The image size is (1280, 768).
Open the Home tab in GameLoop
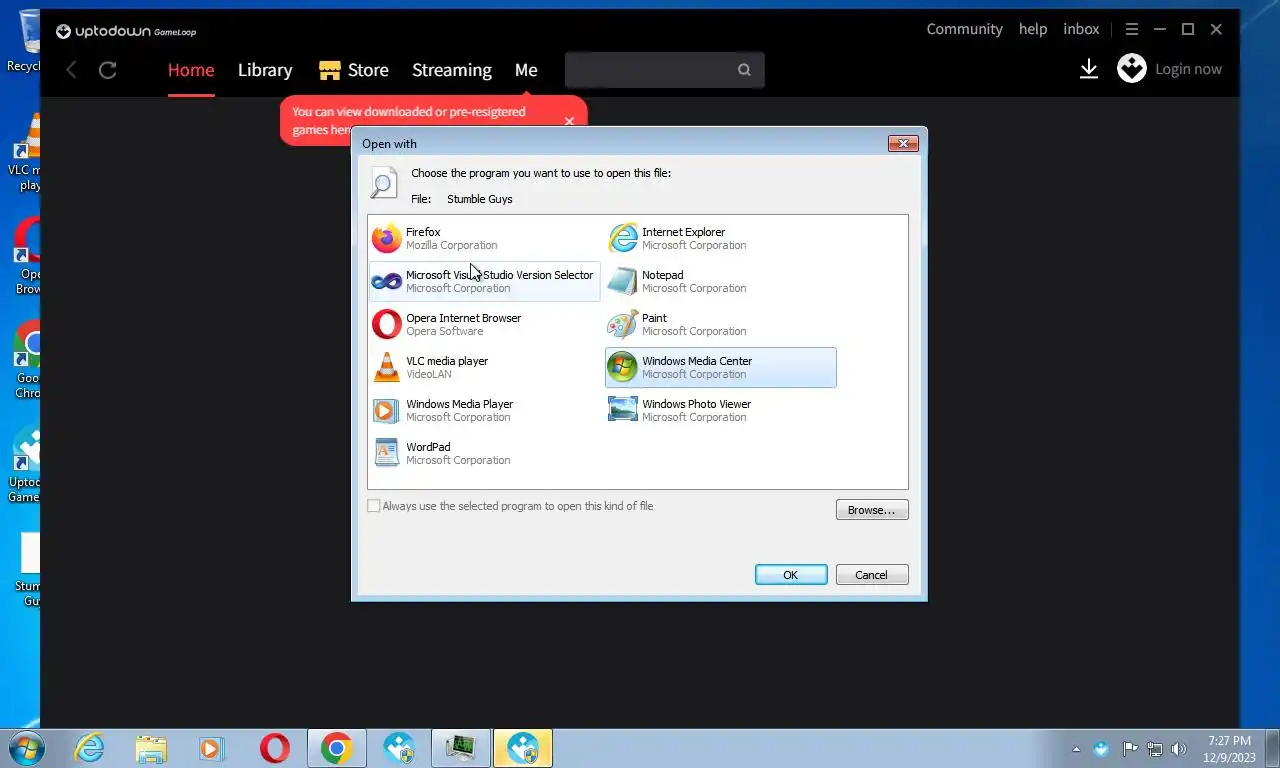click(x=191, y=70)
